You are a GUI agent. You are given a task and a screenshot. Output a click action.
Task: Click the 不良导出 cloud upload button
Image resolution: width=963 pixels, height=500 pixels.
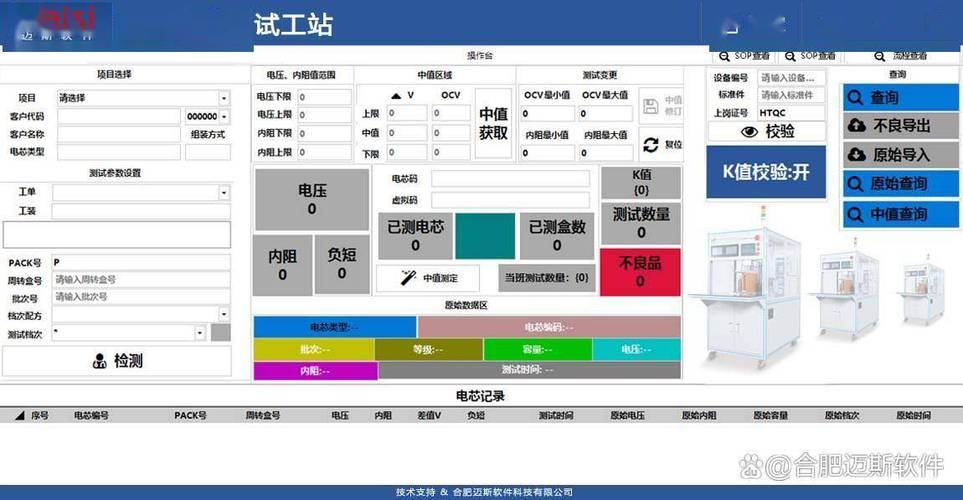900,126
